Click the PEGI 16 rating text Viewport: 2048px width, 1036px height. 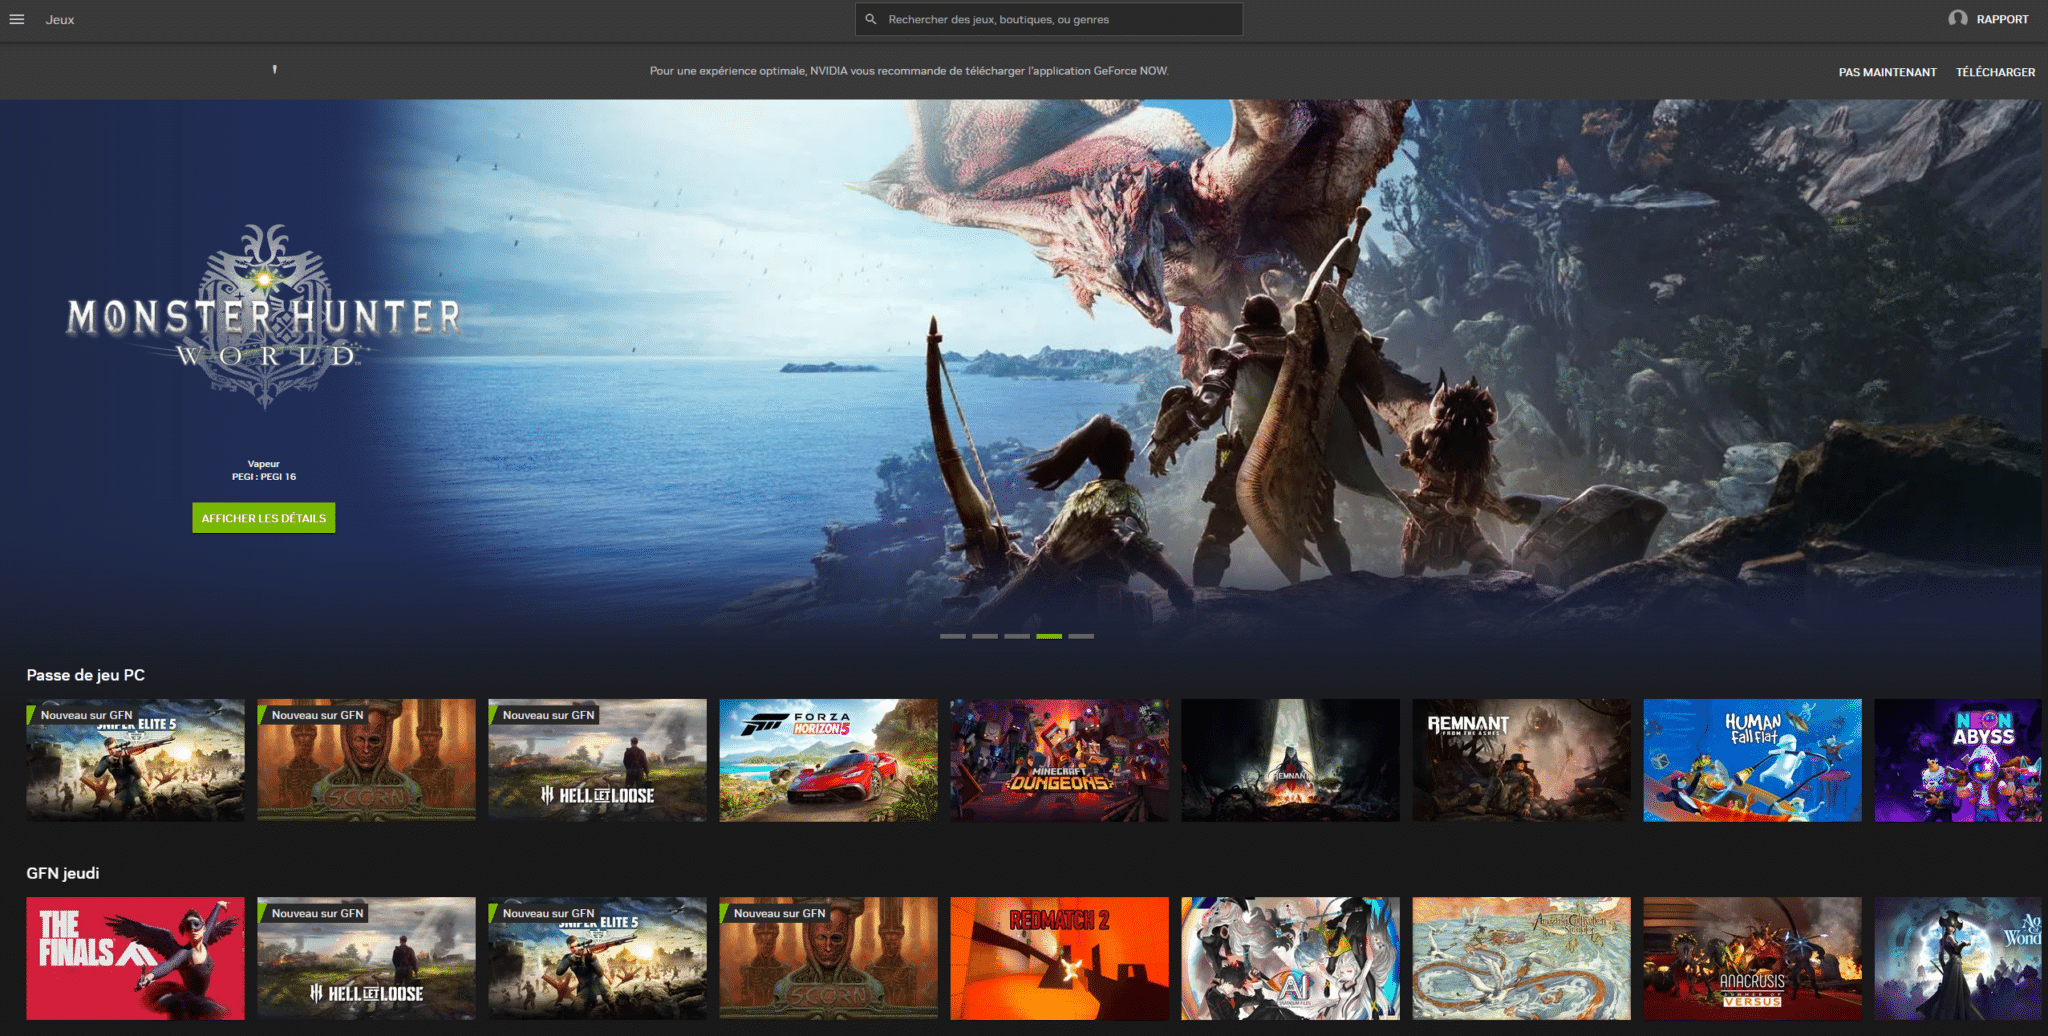264,477
